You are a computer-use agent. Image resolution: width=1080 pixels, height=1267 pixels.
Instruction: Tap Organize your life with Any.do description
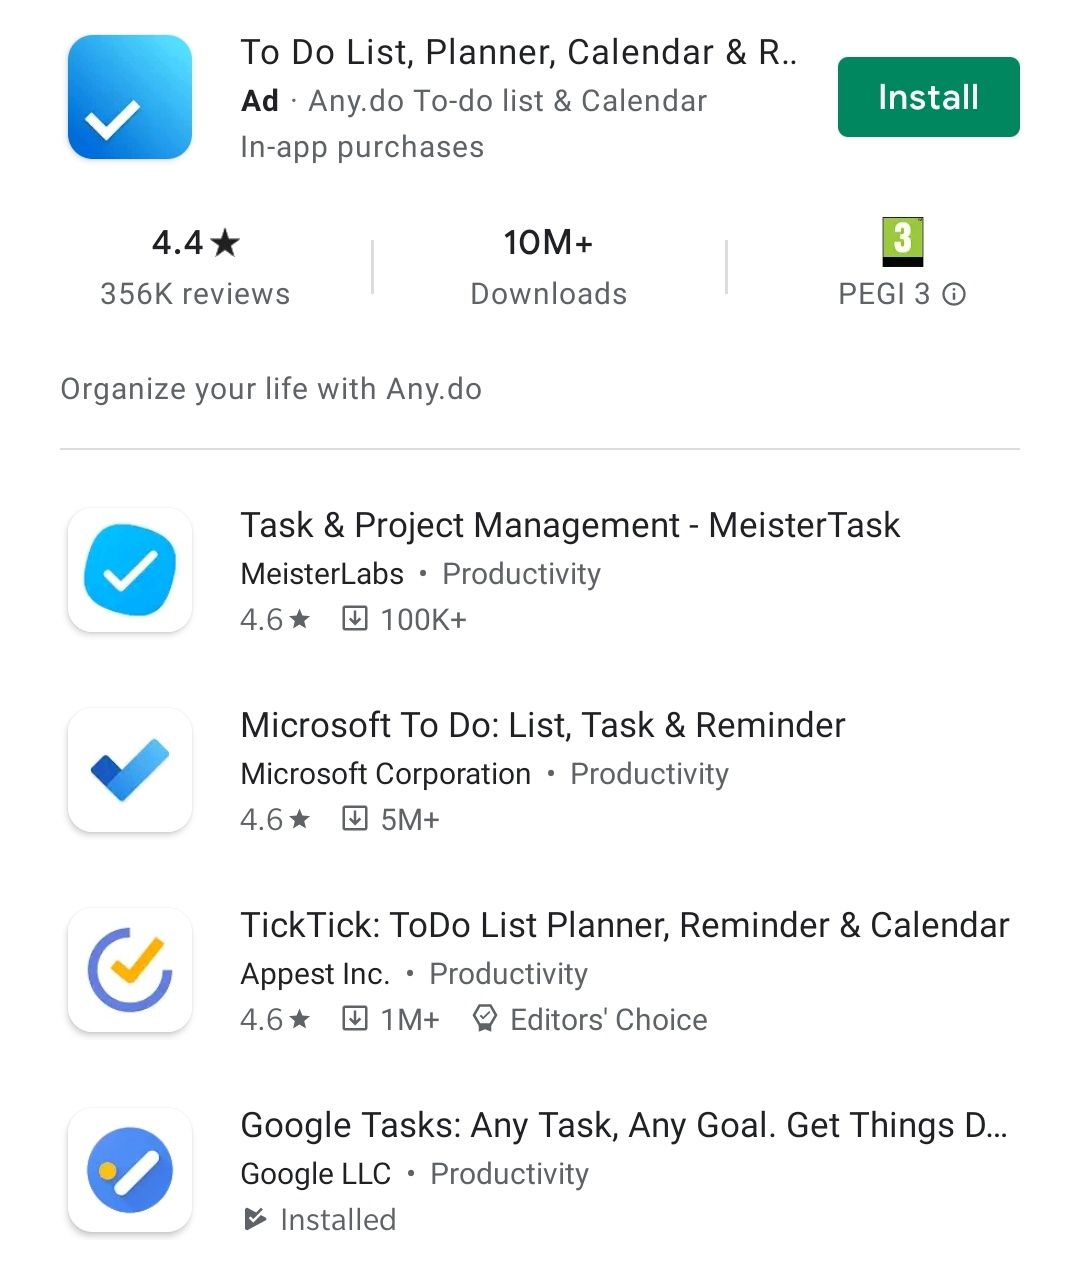point(271,389)
